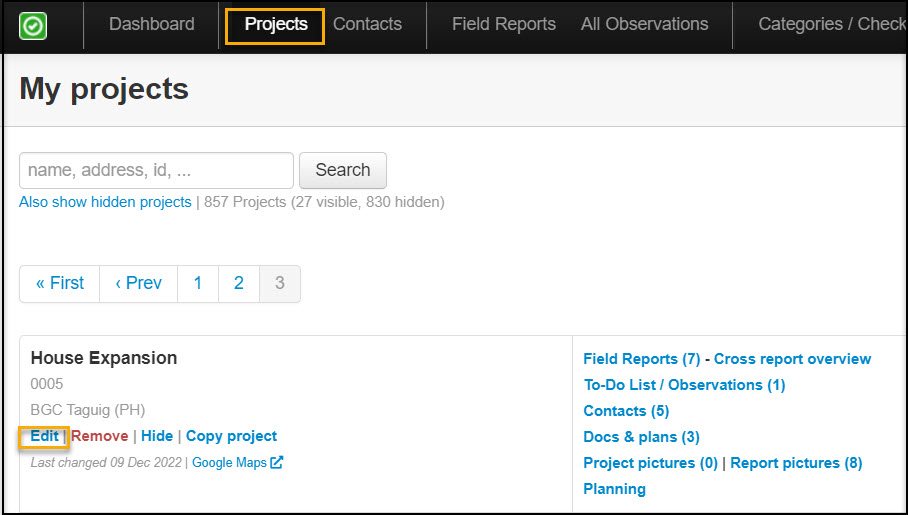Screen dimensions: 908x515
Task: Click the Copy project link
Action: point(231,436)
